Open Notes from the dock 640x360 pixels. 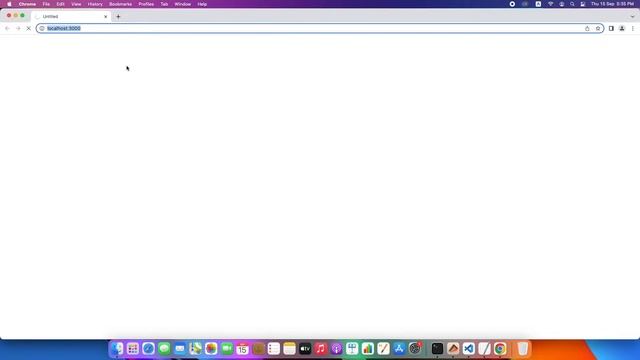click(x=289, y=349)
